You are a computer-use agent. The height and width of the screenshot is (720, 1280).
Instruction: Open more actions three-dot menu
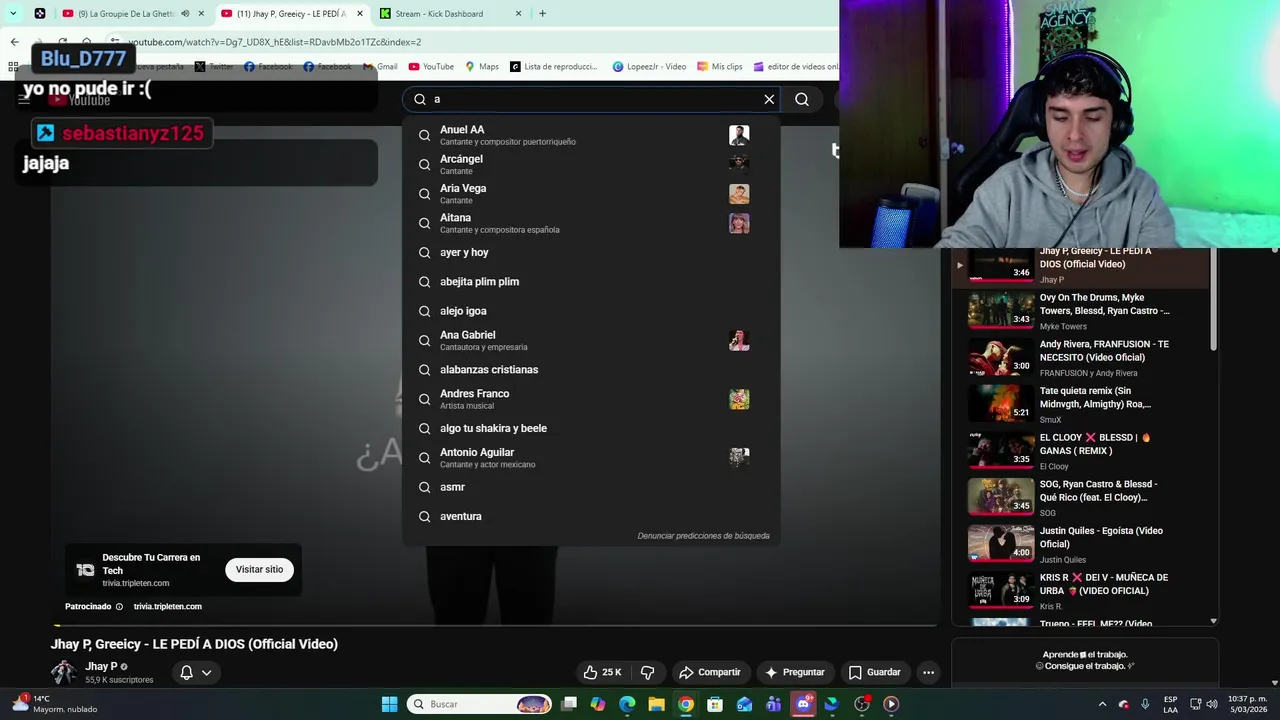pos(928,672)
